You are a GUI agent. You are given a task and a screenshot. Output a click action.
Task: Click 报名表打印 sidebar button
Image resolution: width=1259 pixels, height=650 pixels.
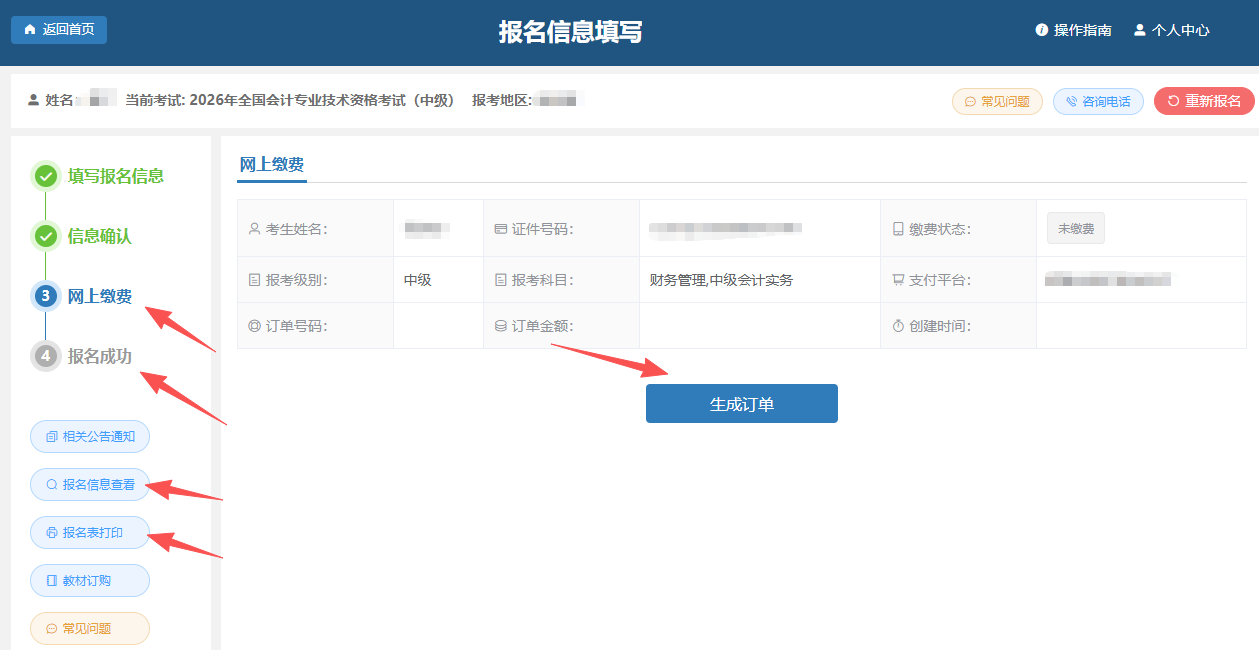click(90, 532)
